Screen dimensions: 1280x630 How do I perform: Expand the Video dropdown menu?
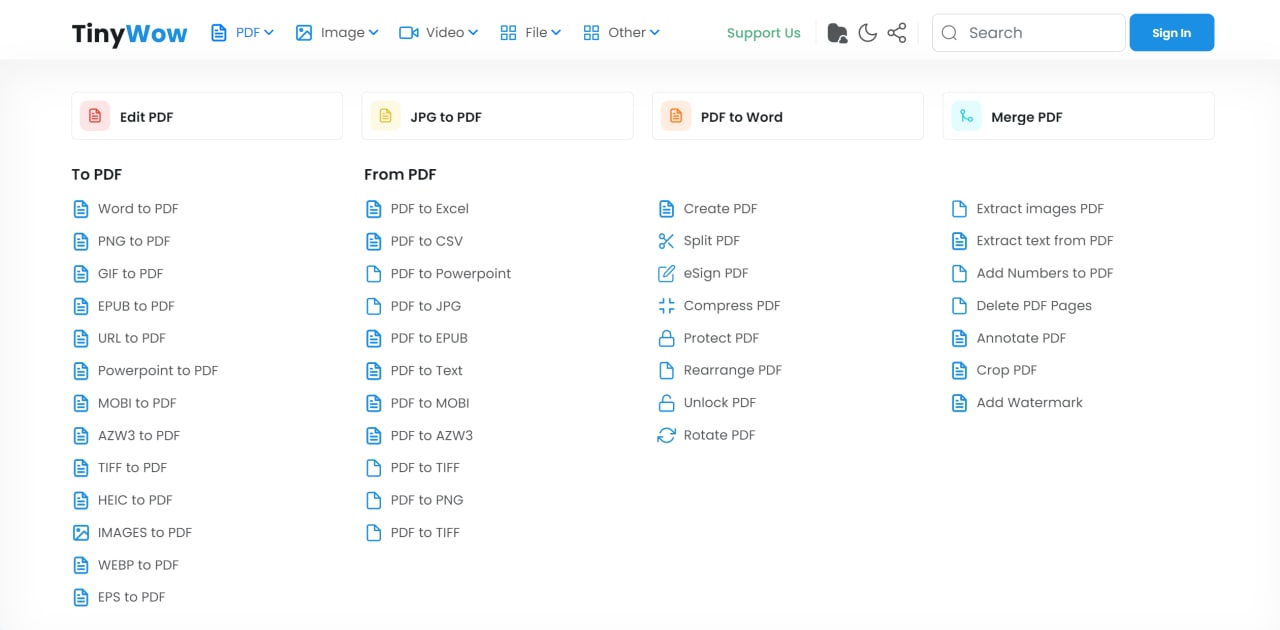click(x=438, y=33)
